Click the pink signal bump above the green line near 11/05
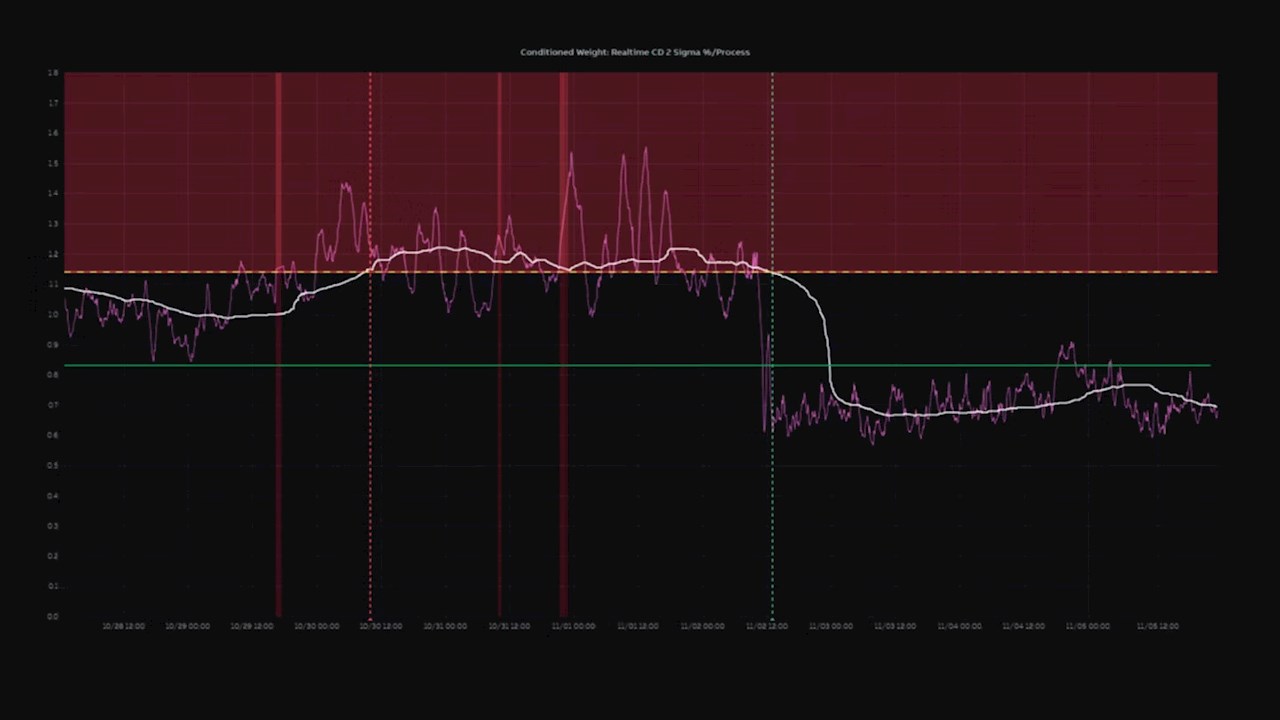The width and height of the screenshot is (1280, 720). click(x=1067, y=349)
